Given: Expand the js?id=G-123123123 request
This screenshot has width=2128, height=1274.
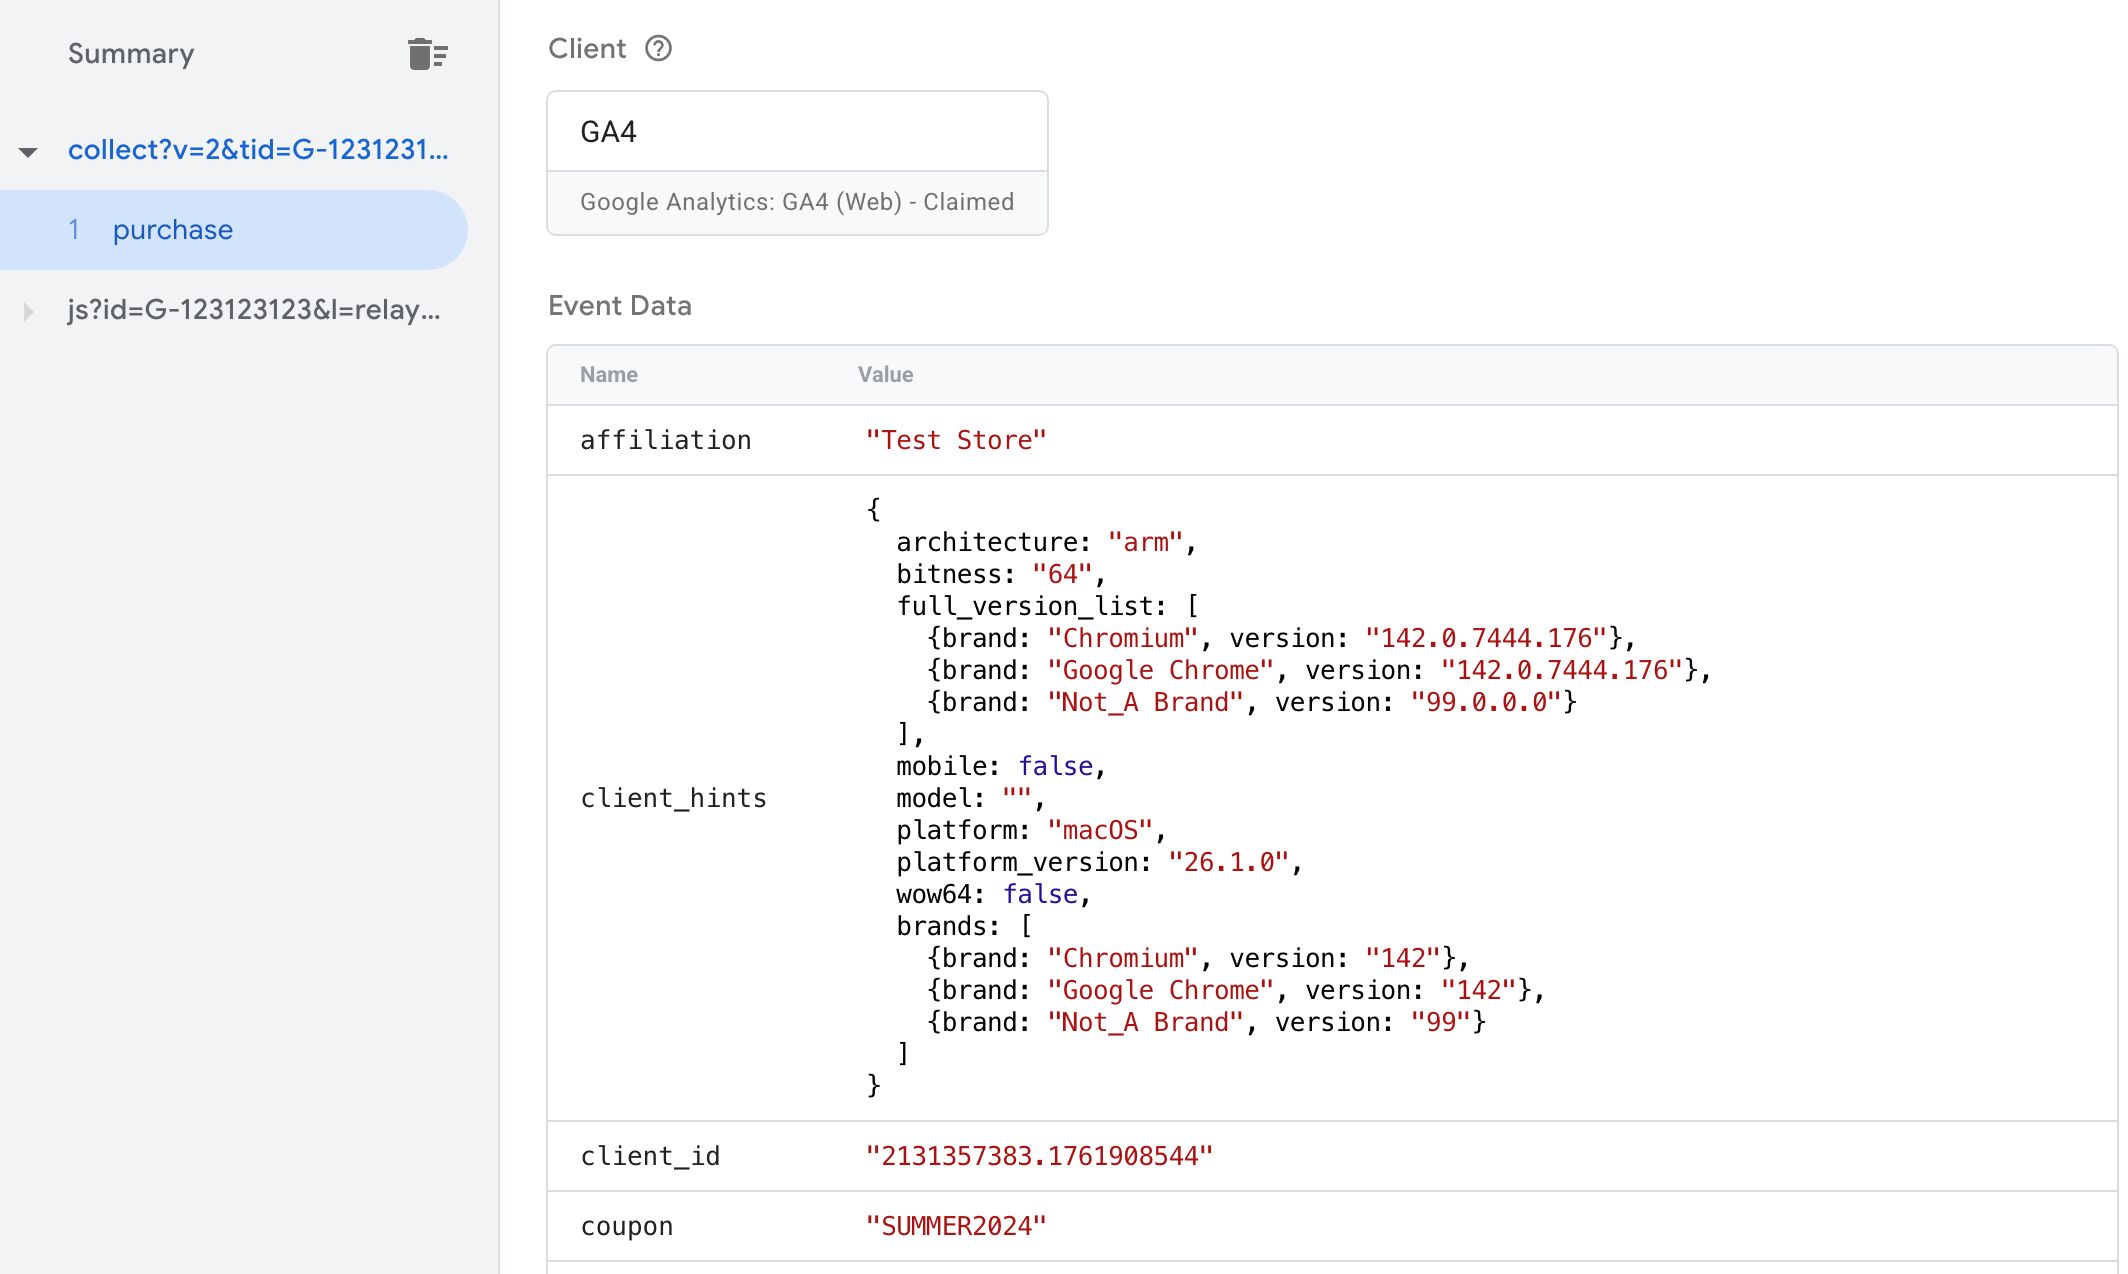Looking at the screenshot, I should point(28,312).
